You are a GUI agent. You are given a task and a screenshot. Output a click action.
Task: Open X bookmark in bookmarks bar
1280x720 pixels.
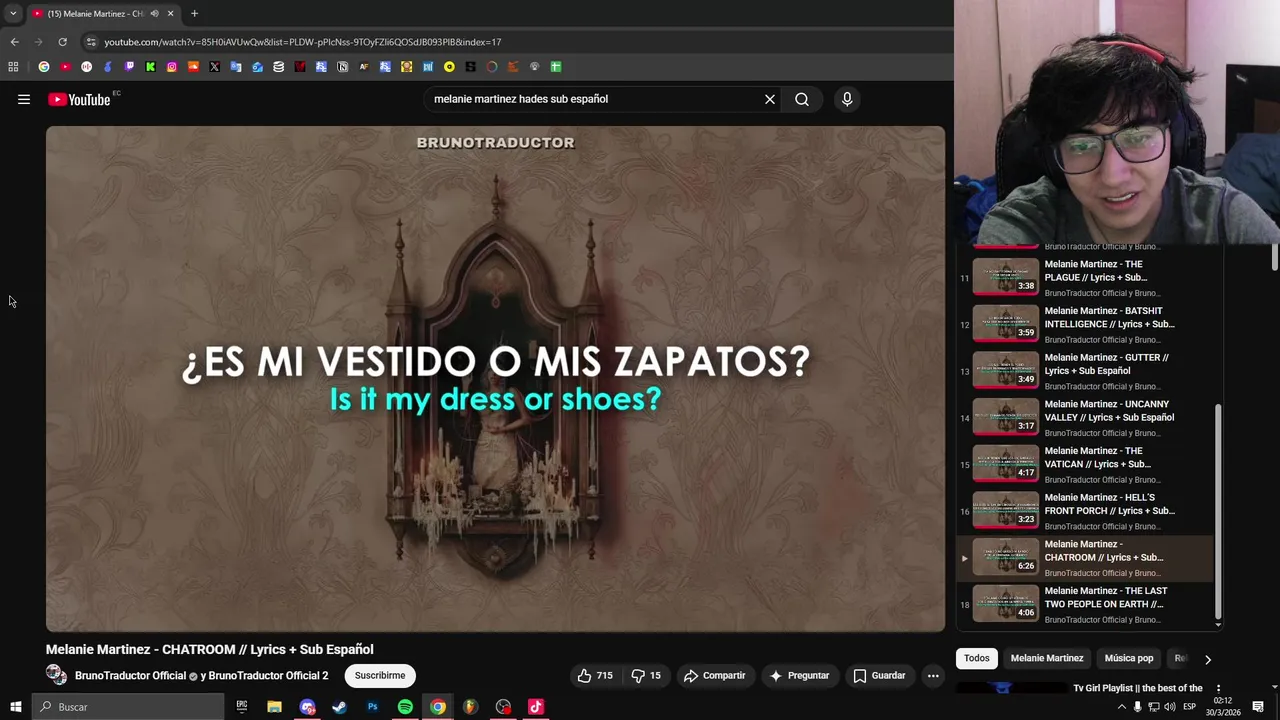click(214, 67)
